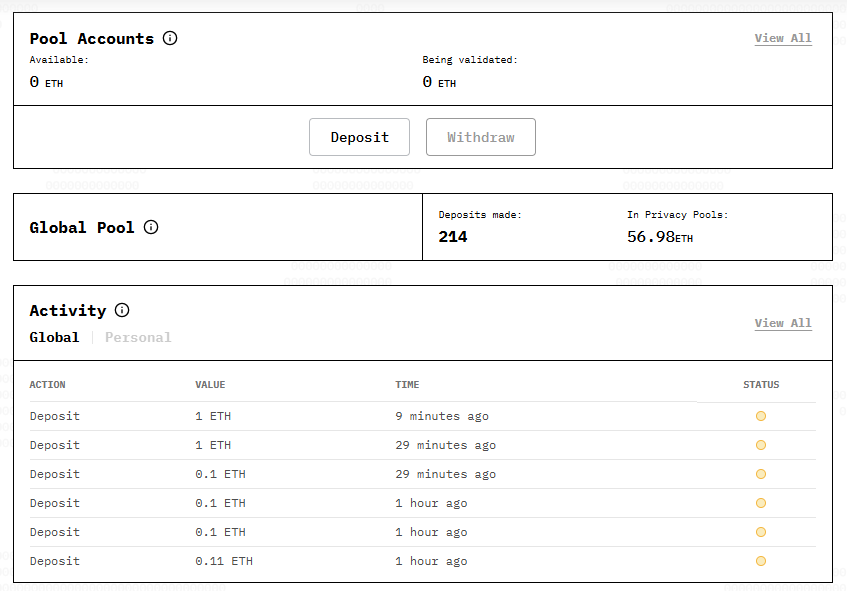
Task: Click the info icon next to Global Pool
Action: point(151,227)
